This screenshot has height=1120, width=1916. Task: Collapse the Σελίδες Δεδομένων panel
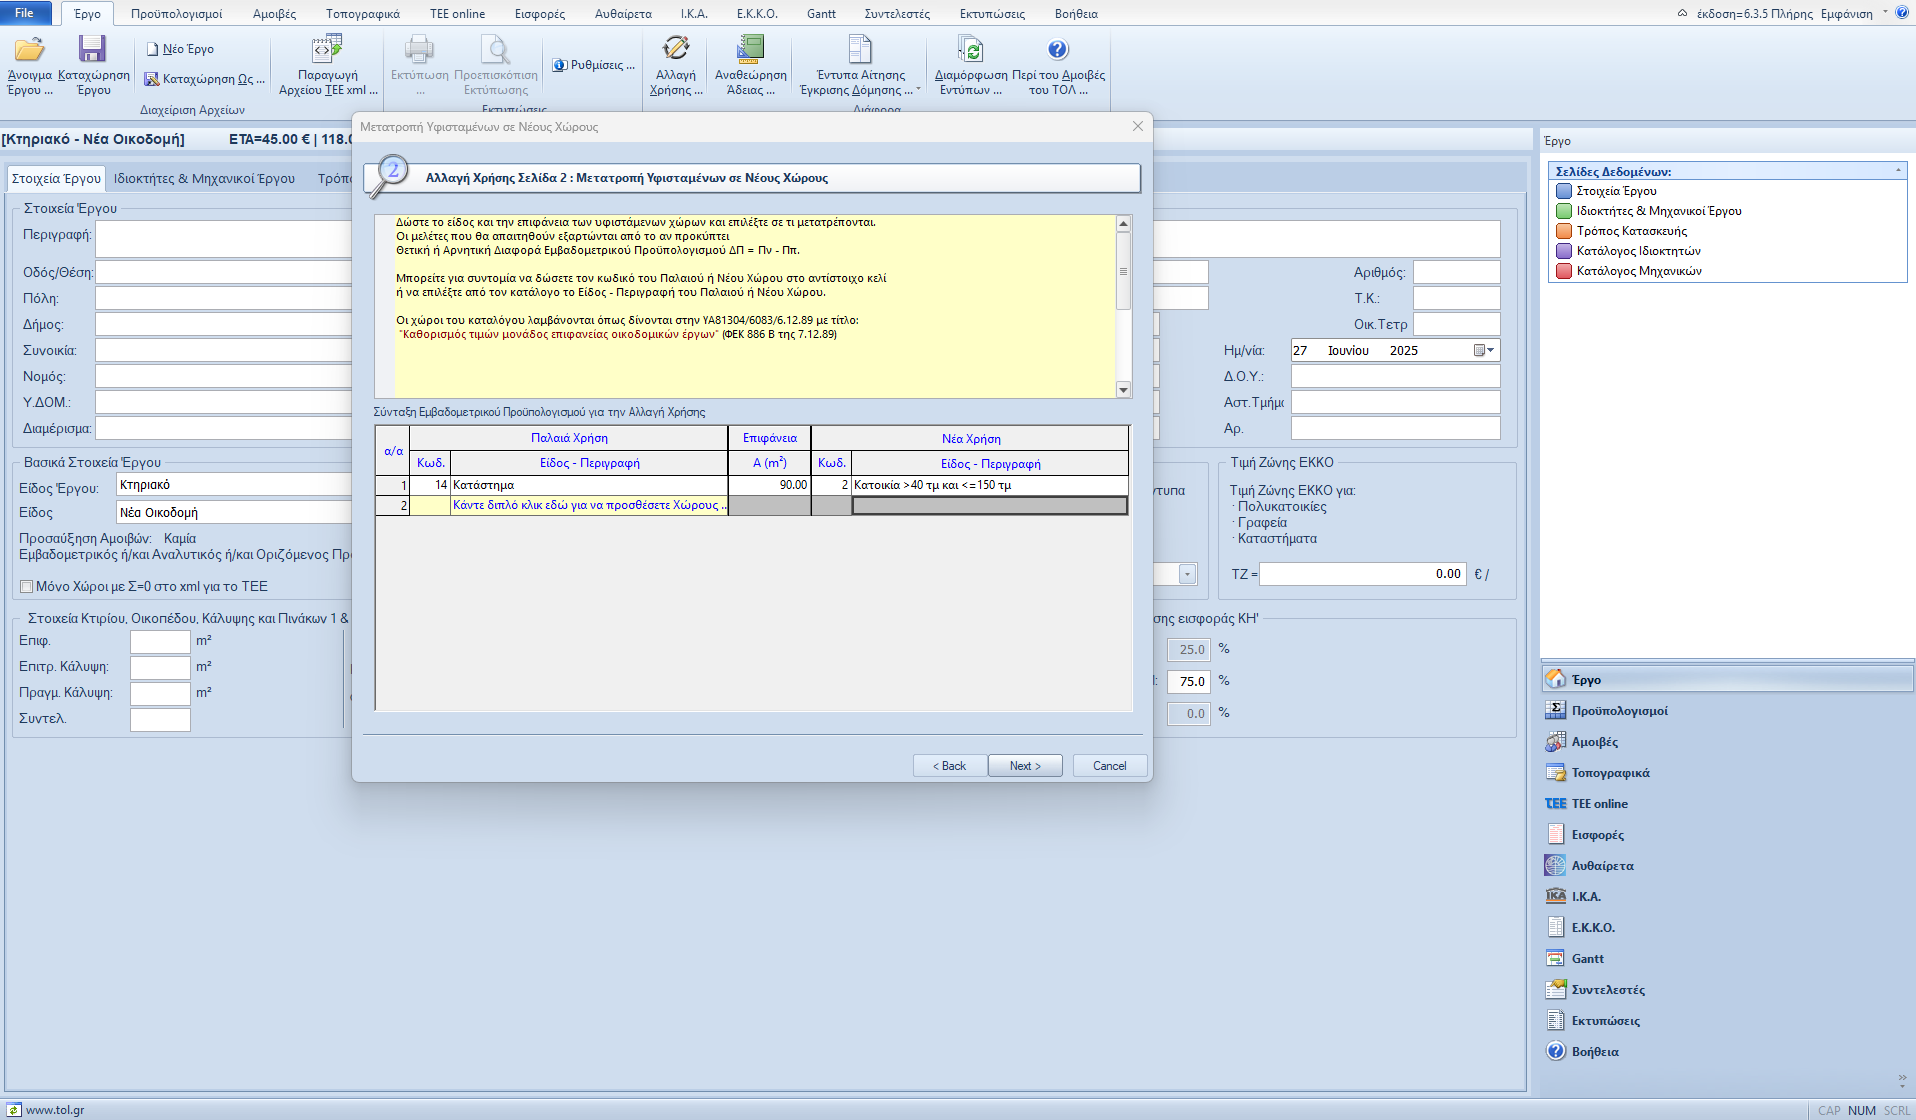1897,171
